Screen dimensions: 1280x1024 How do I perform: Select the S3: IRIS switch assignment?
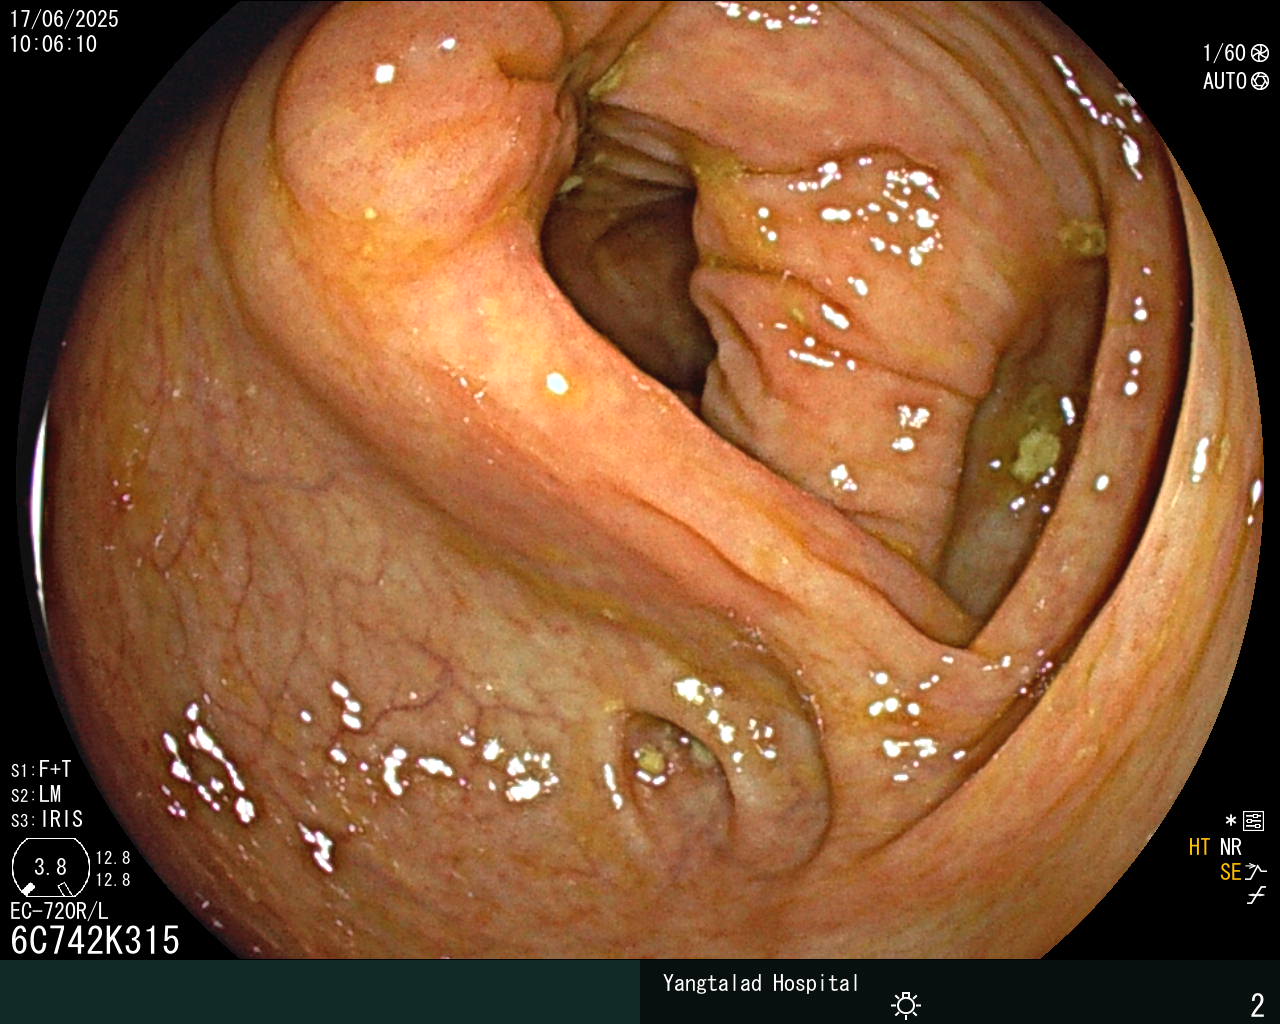coord(47,819)
